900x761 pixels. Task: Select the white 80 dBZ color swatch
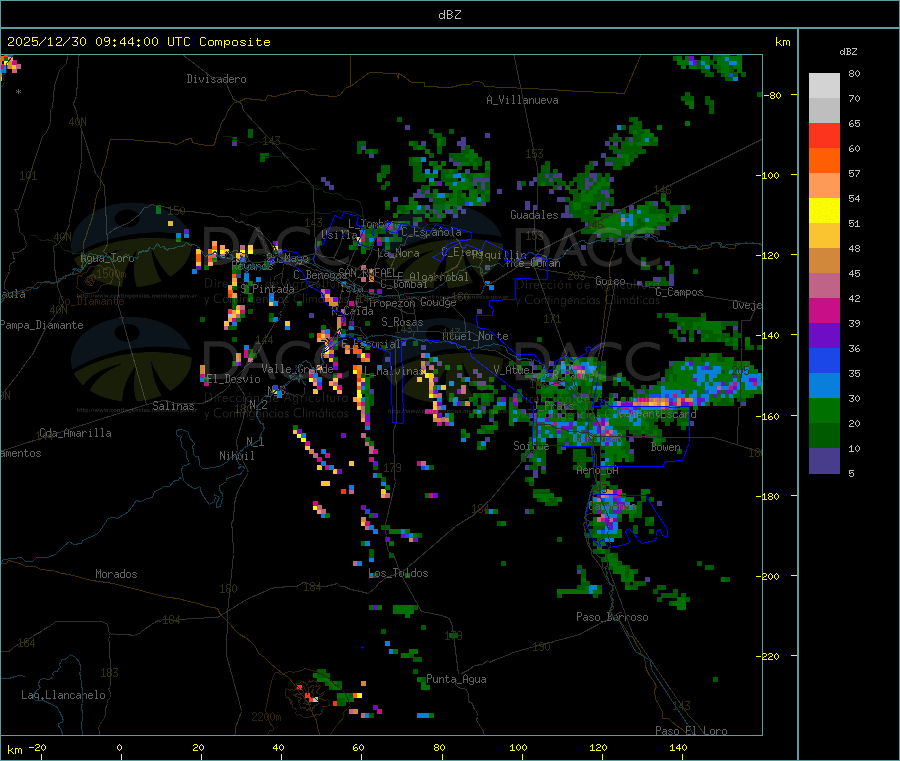[824, 86]
